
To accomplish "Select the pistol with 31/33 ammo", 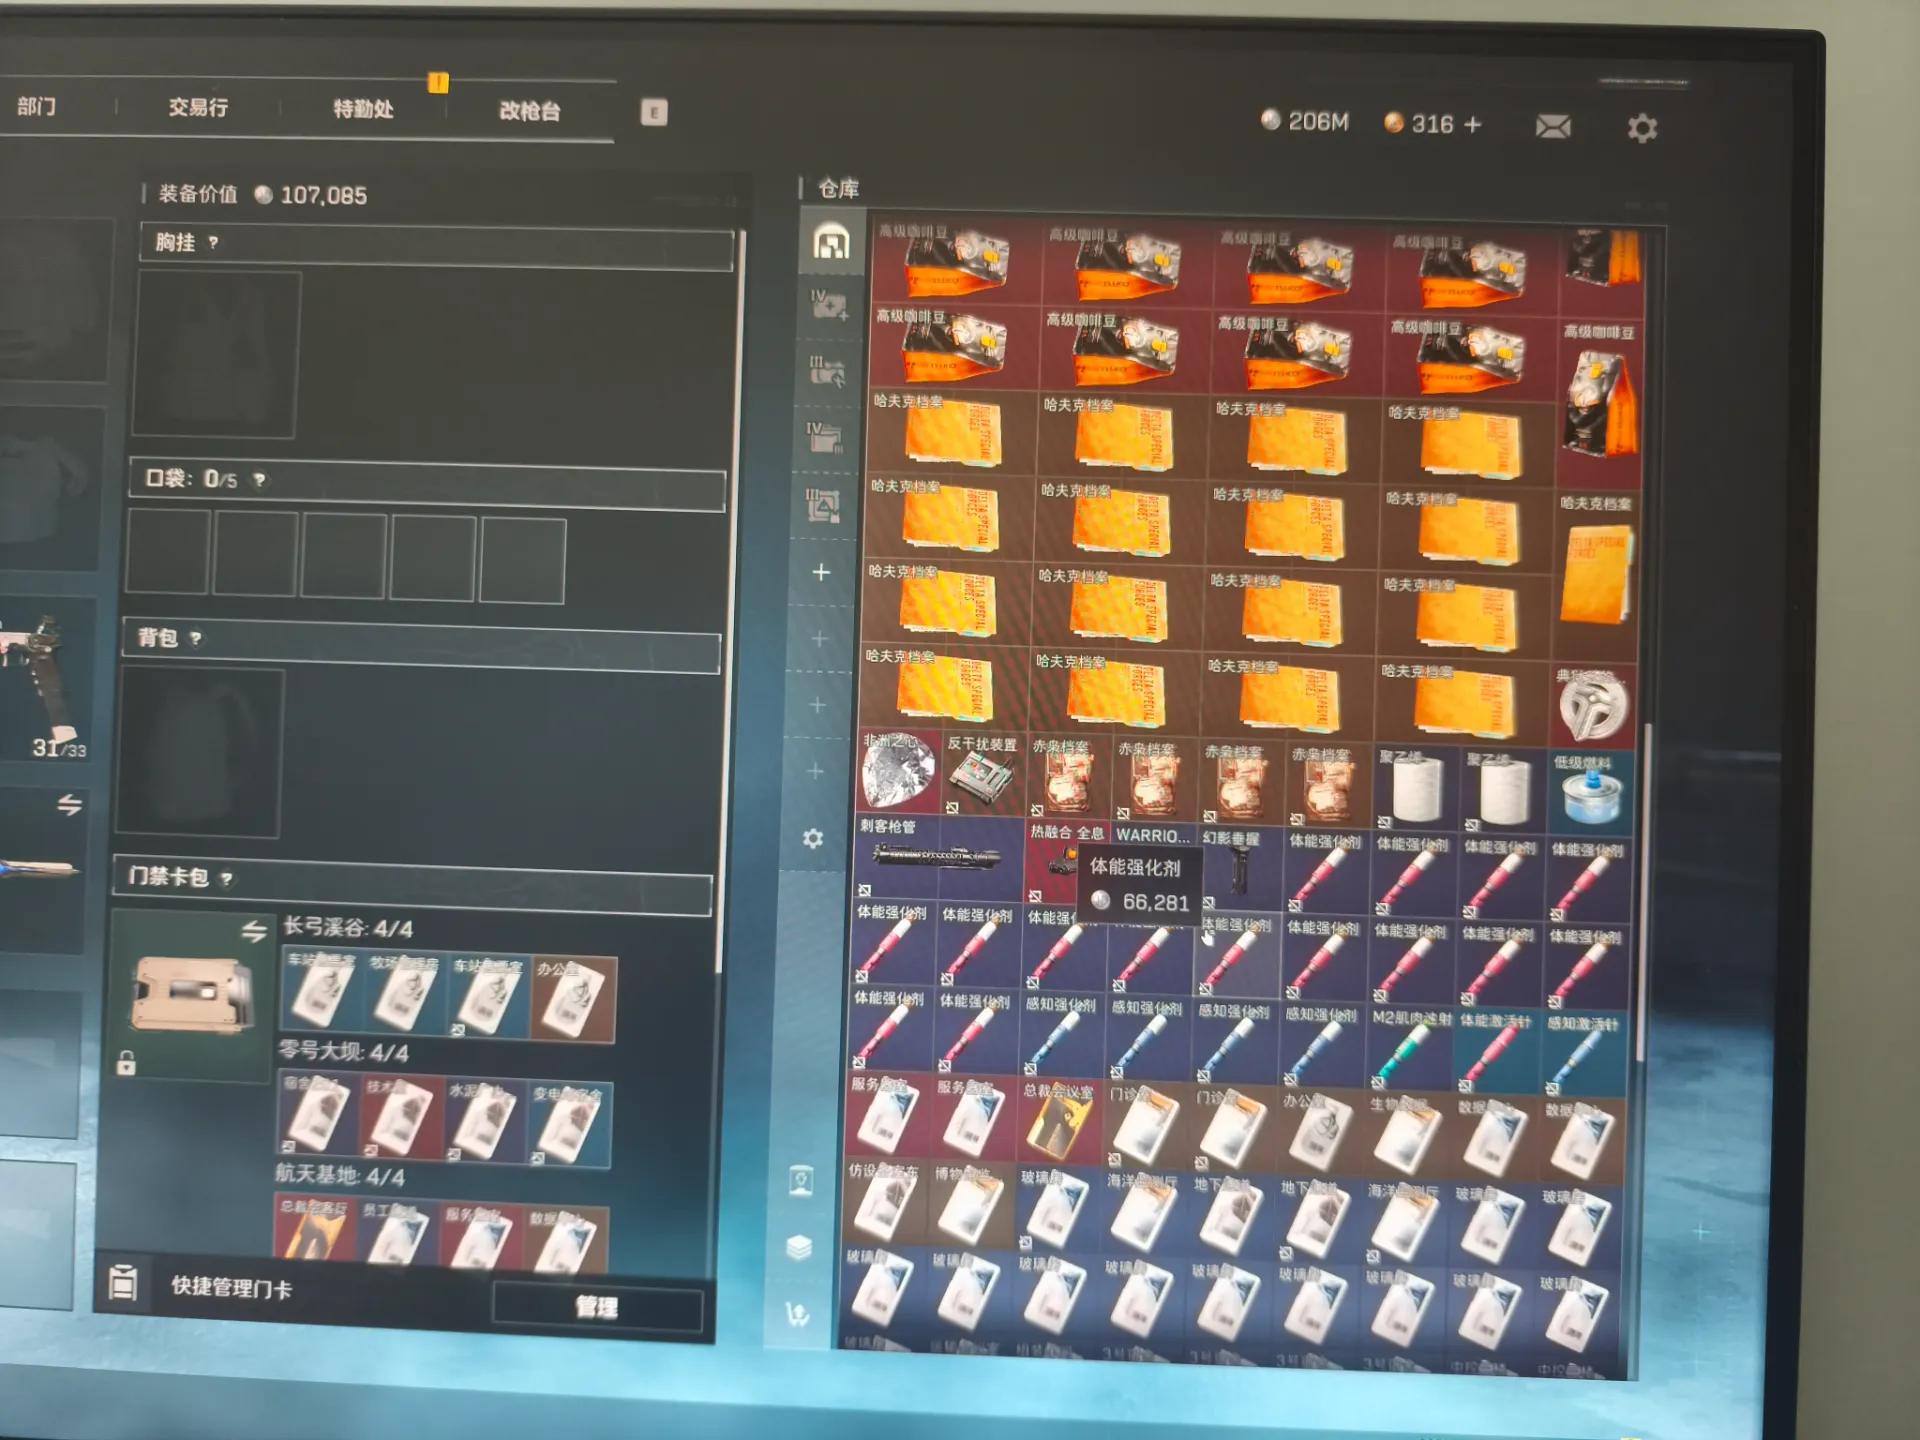I will [x=45, y=681].
